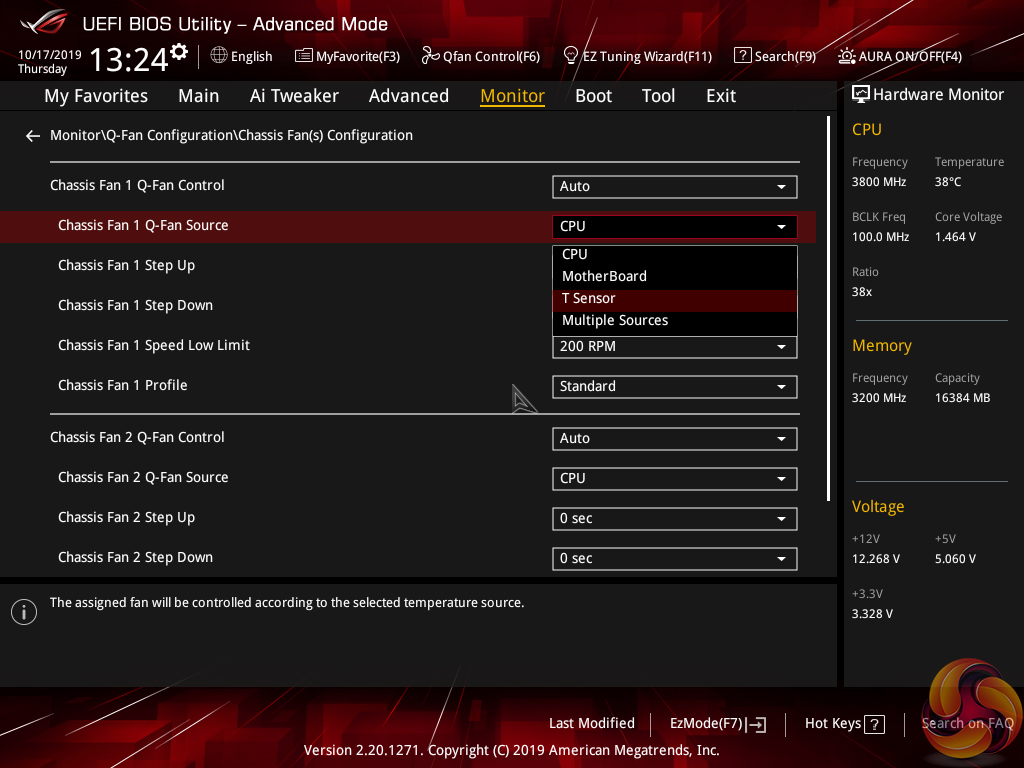Screen dimensions: 1024x768
Task: Switch to Exit tab
Action: point(721,96)
